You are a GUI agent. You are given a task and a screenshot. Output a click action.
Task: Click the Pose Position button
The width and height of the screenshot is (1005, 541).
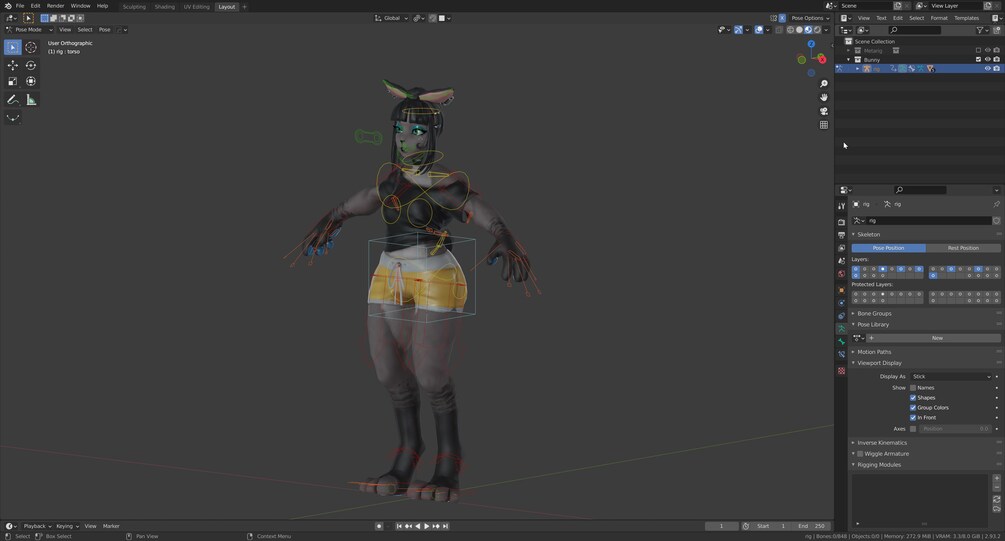coord(888,248)
